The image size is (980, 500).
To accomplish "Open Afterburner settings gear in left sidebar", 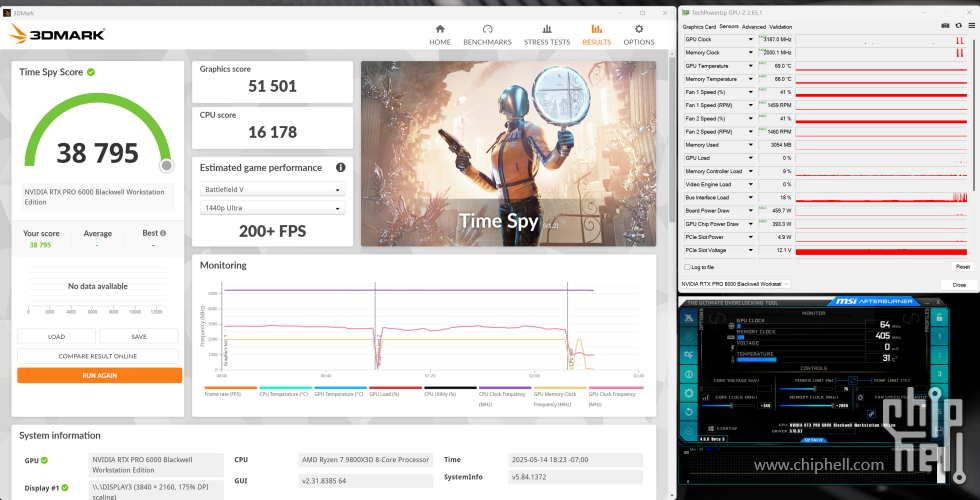I will (x=689, y=393).
